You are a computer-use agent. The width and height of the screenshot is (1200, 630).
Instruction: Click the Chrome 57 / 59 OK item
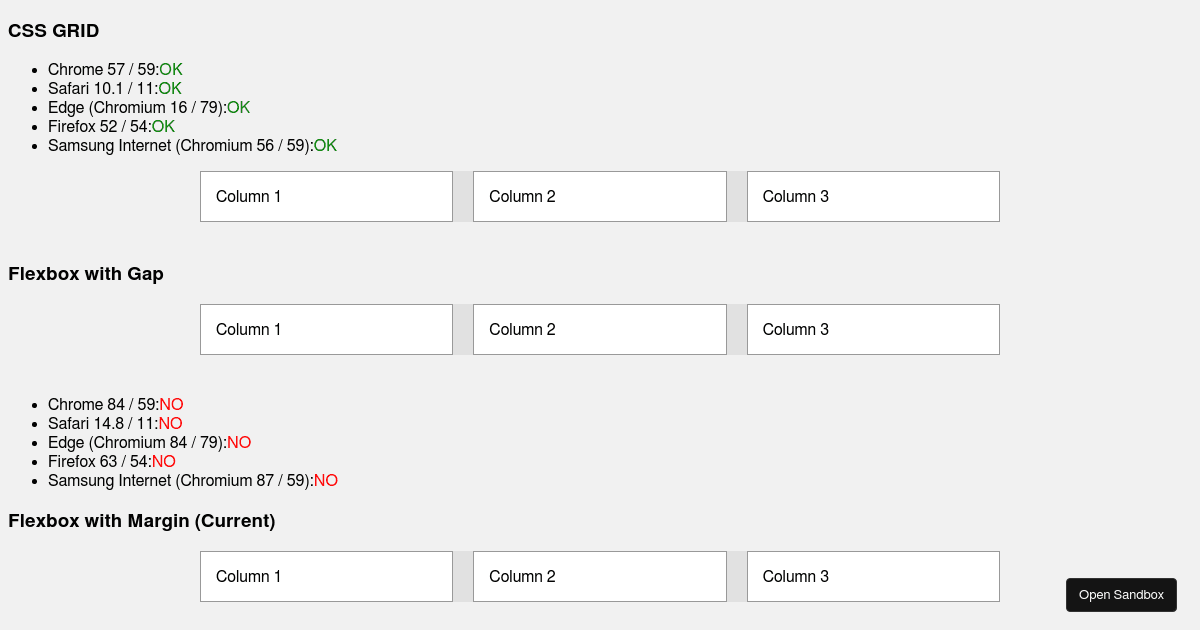[115, 69]
